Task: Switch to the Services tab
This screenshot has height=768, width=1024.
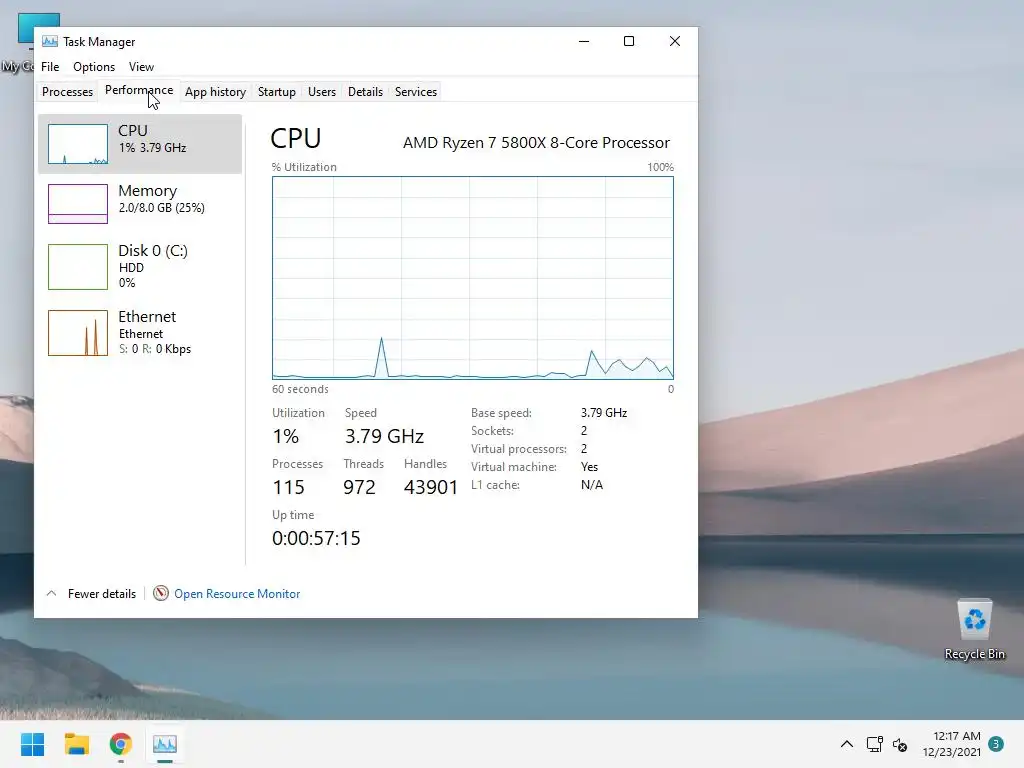Action: coord(415,91)
